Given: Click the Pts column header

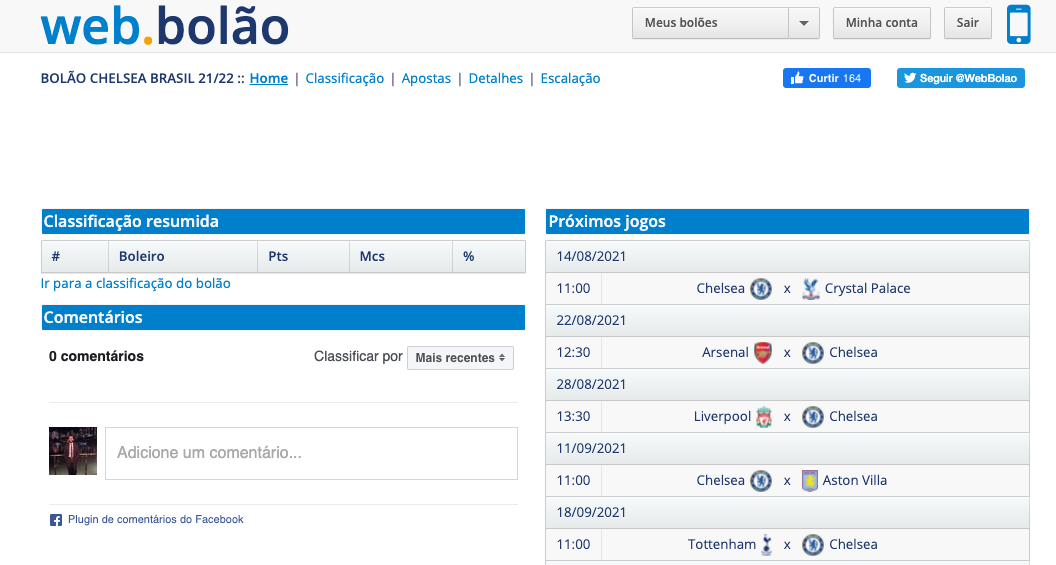Looking at the screenshot, I should coord(303,257).
